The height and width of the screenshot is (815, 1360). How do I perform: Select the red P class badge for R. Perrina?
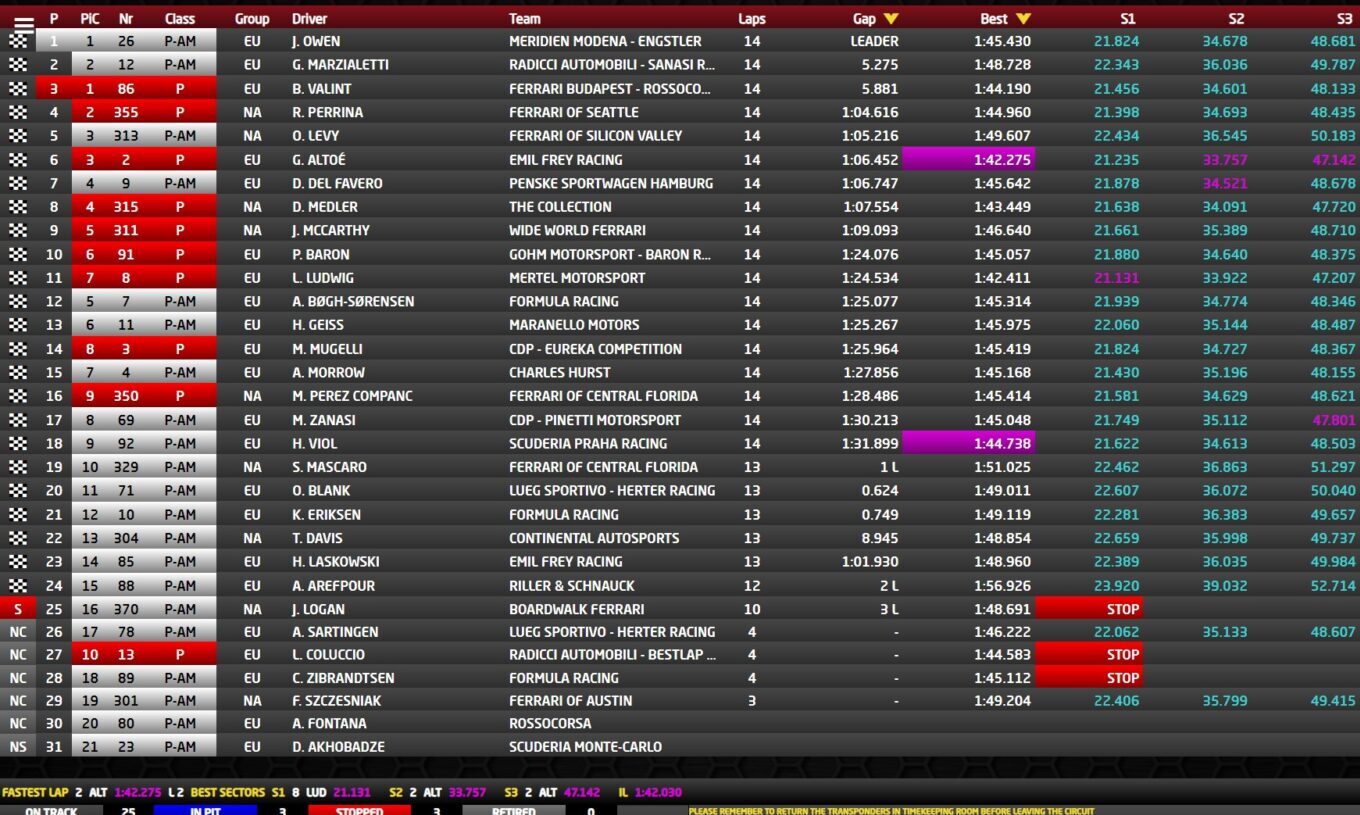(x=180, y=112)
